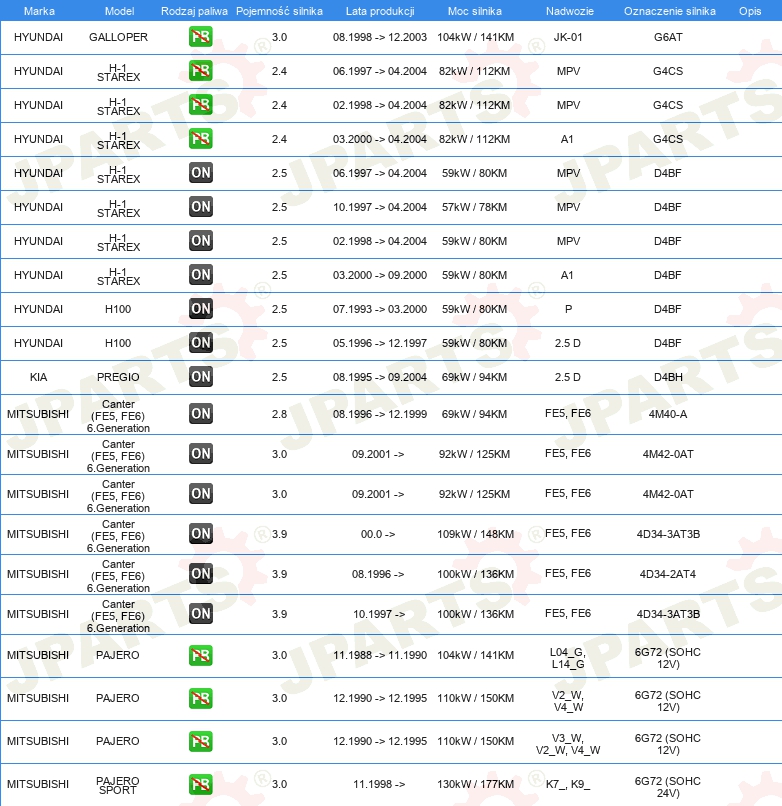Viewport: 782px width, 806px height.
Task: Click diesel ON icon in KIA PREGIO row
Action: point(201,376)
